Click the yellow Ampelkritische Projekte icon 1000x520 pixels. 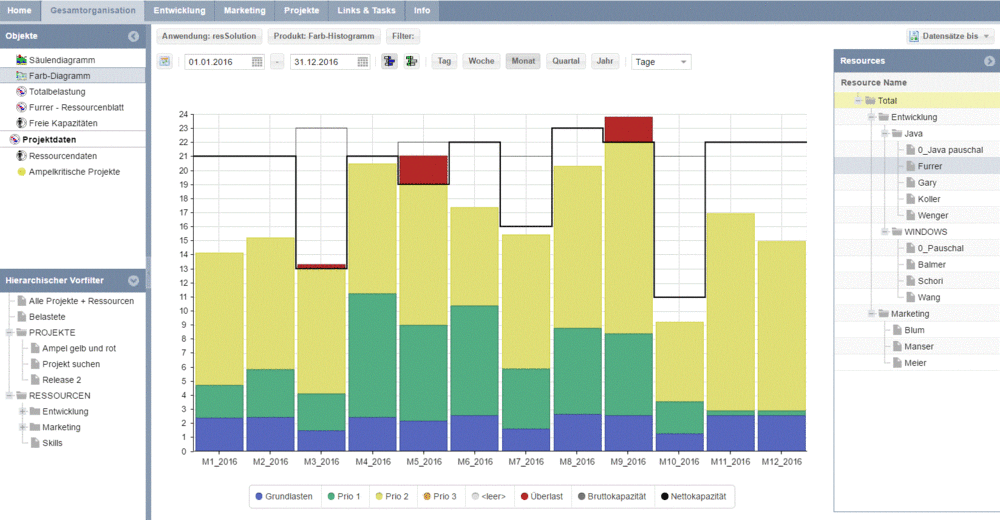[21, 172]
